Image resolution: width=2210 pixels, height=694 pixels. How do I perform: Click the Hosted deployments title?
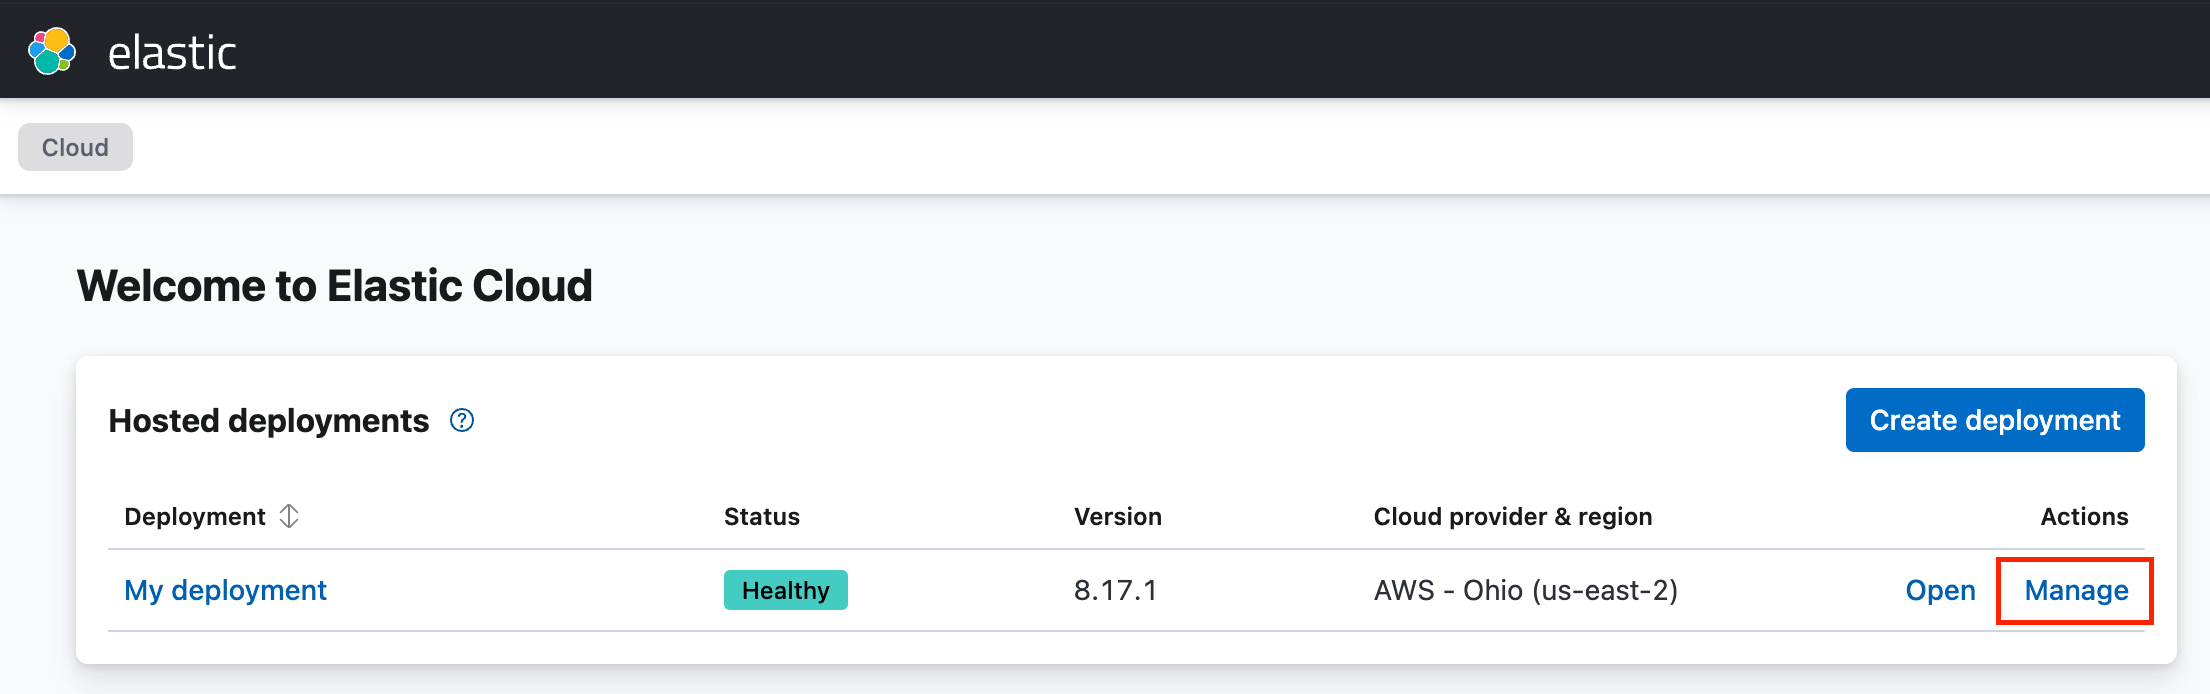click(269, 421)
